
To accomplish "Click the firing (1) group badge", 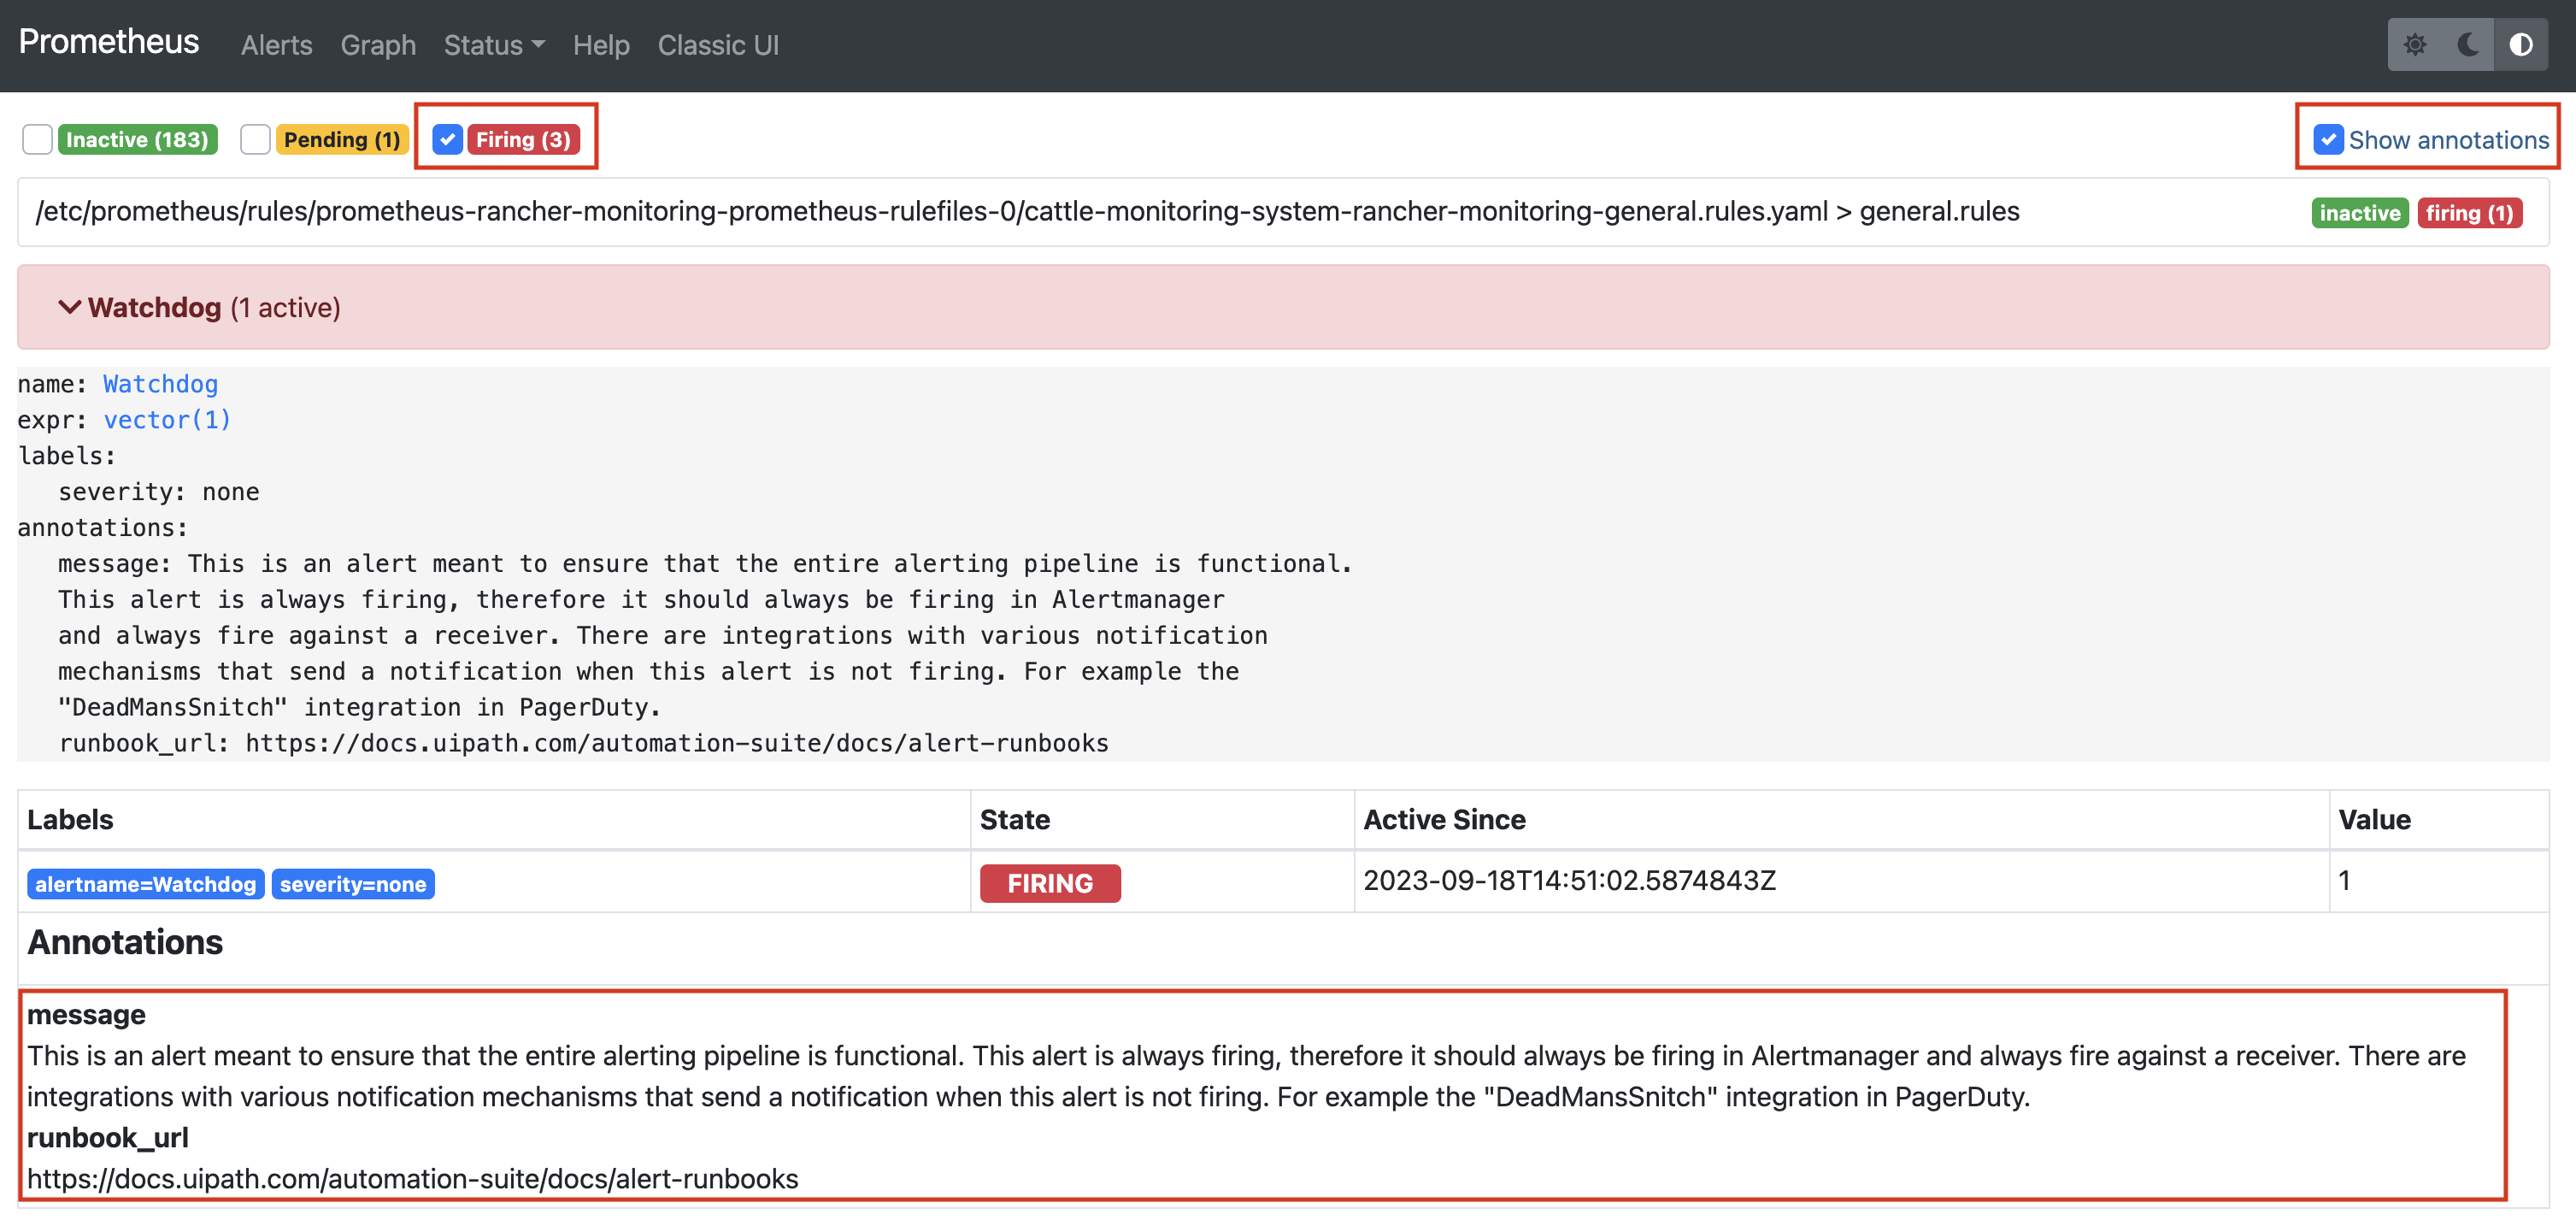I will point(2469,213).
